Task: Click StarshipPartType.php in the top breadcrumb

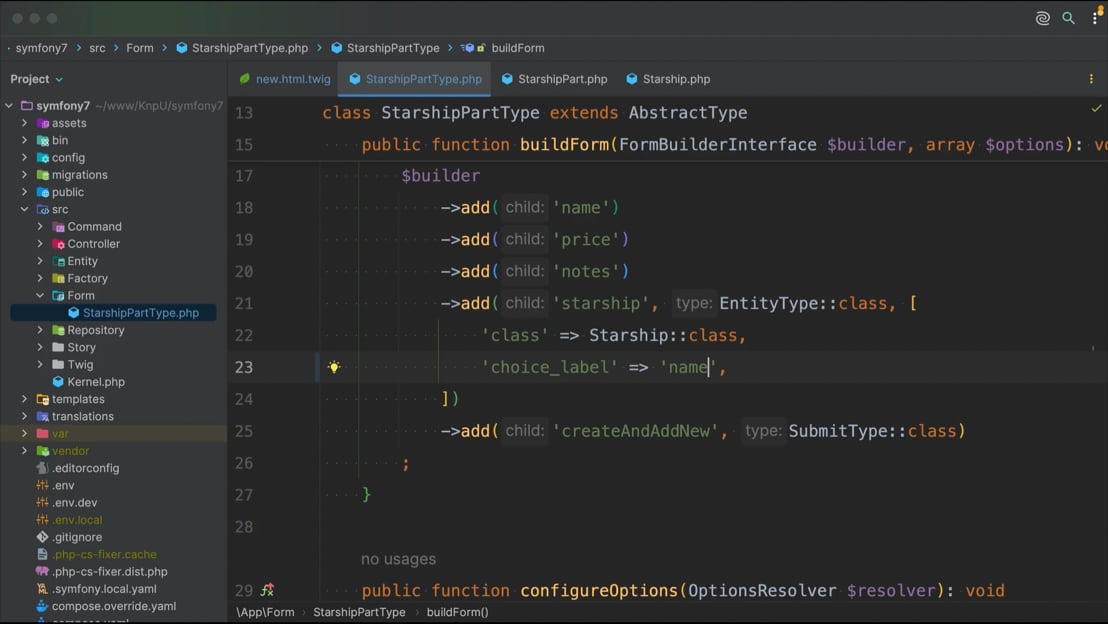Action: click(x=242, y=48)
